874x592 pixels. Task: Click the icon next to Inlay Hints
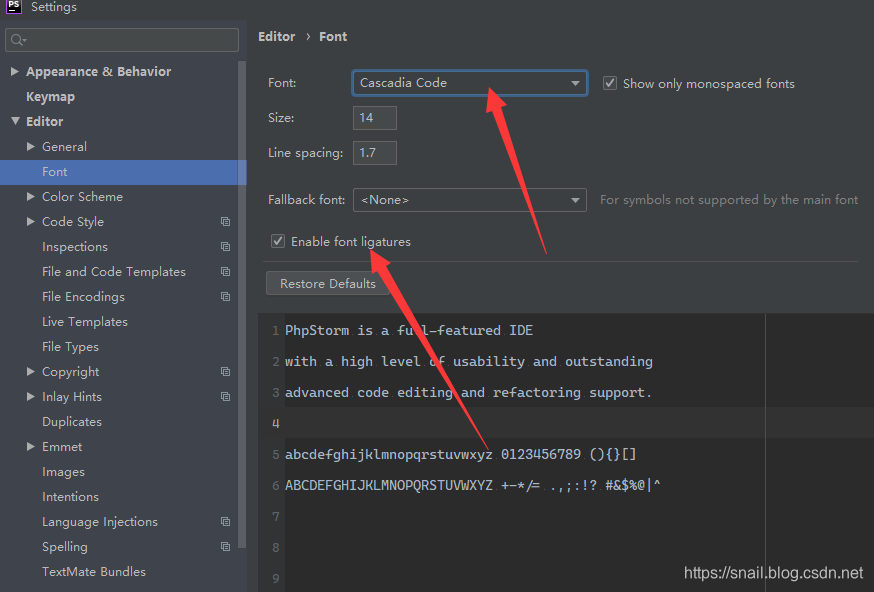tap(225, 396)
